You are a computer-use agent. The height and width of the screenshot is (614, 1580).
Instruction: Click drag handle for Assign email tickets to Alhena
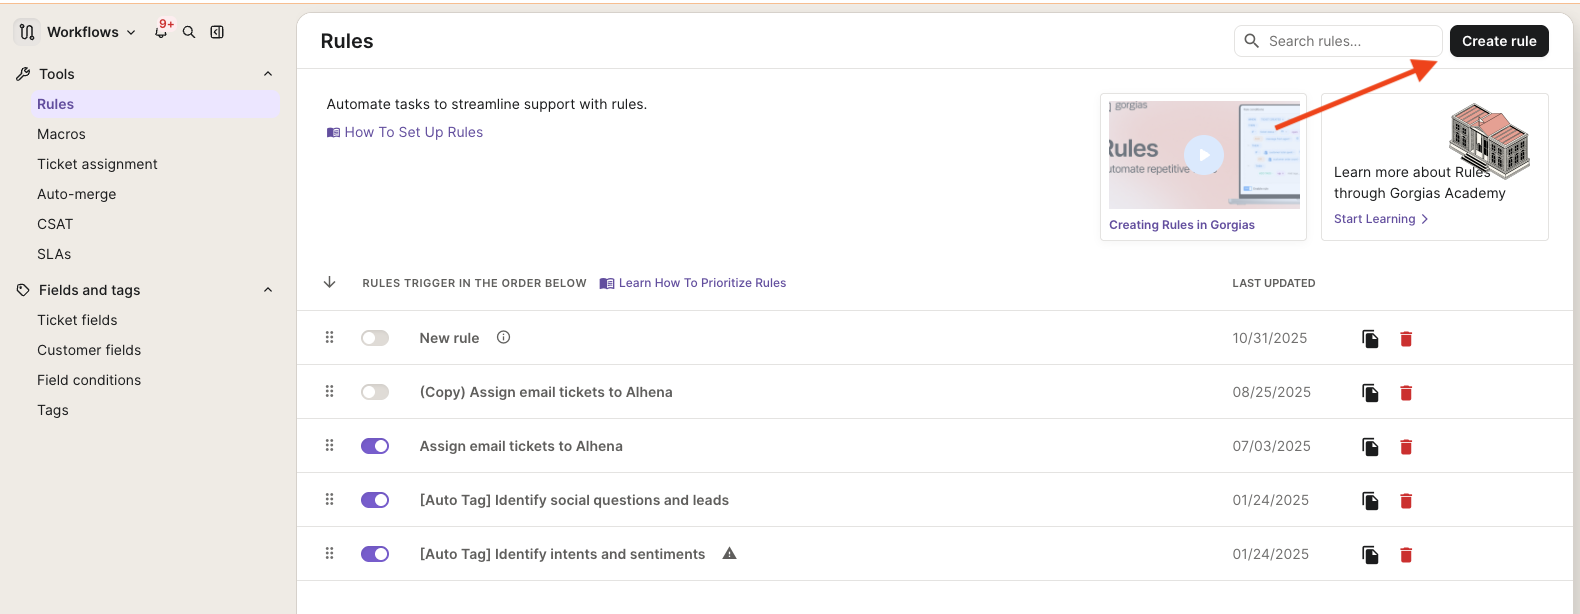[x=329, y=445]
